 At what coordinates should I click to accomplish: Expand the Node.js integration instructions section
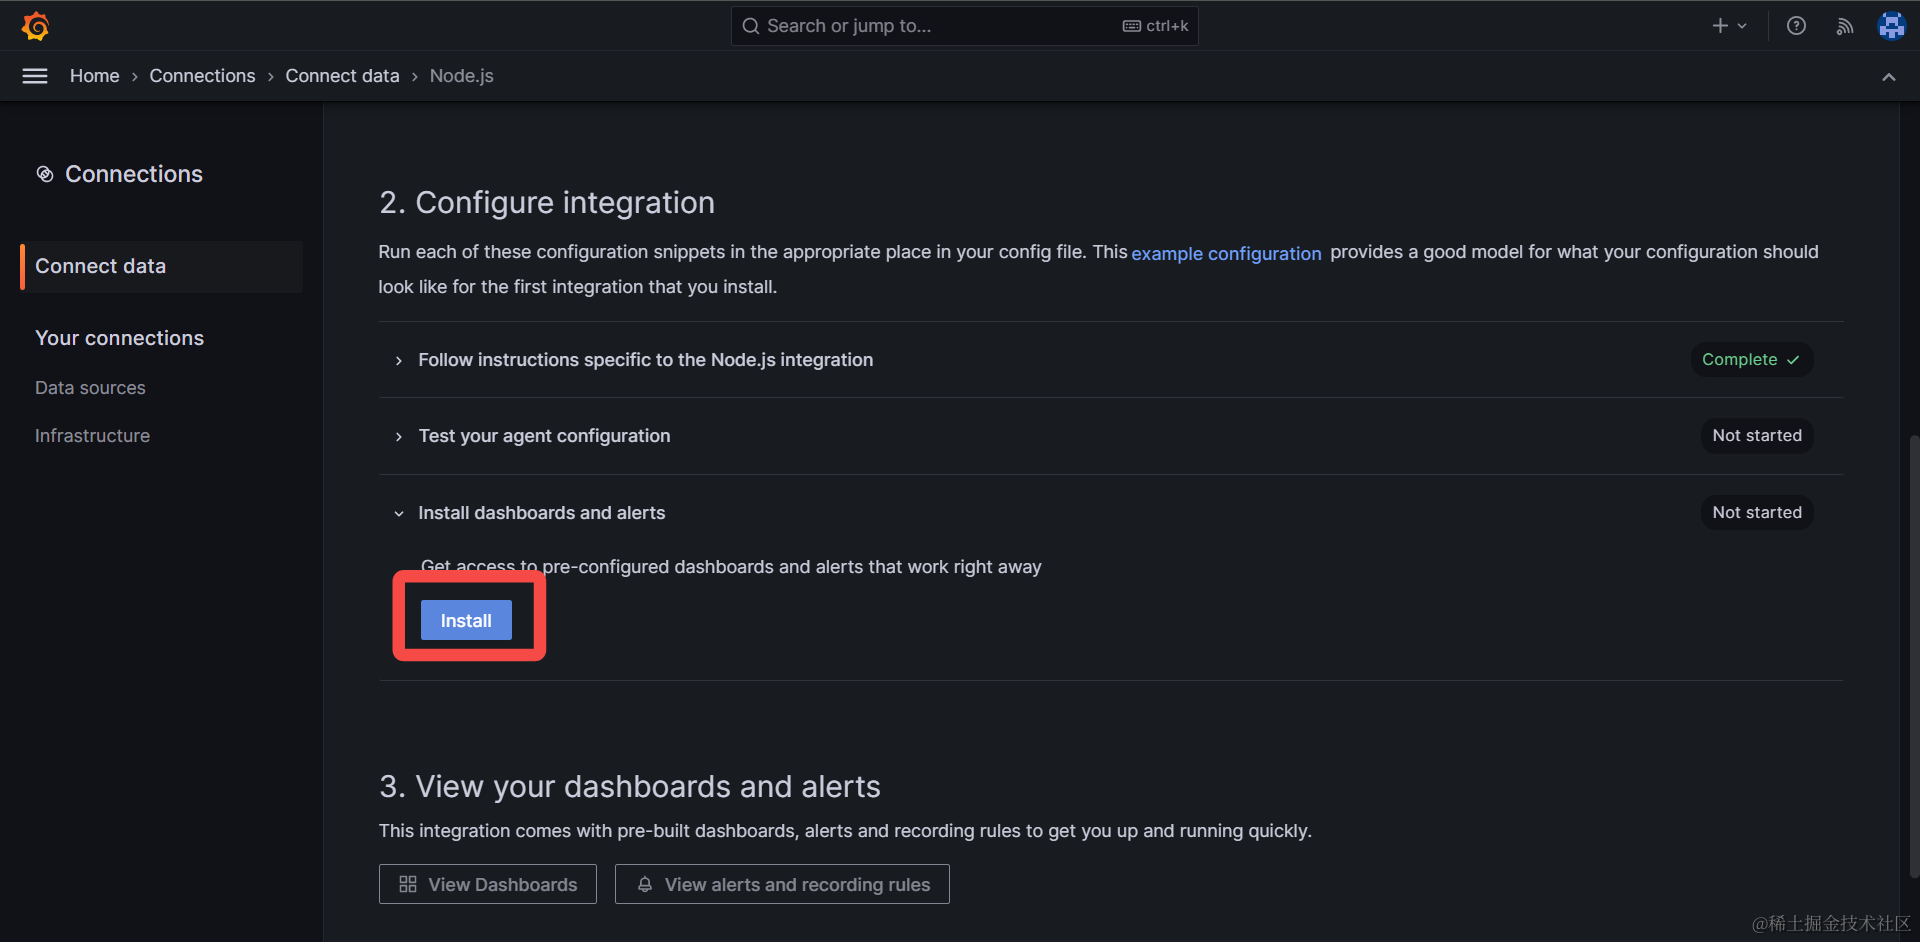pos(399,360)
